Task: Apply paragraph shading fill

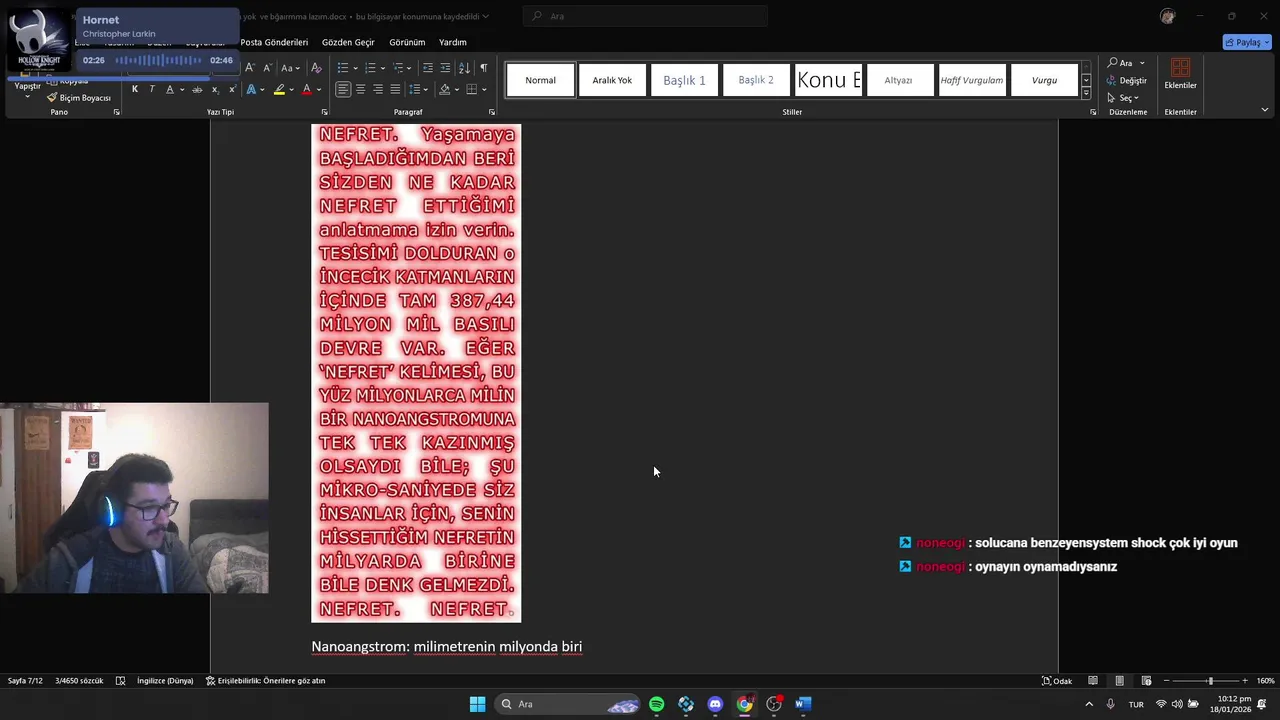Action: tap(444, 89)
